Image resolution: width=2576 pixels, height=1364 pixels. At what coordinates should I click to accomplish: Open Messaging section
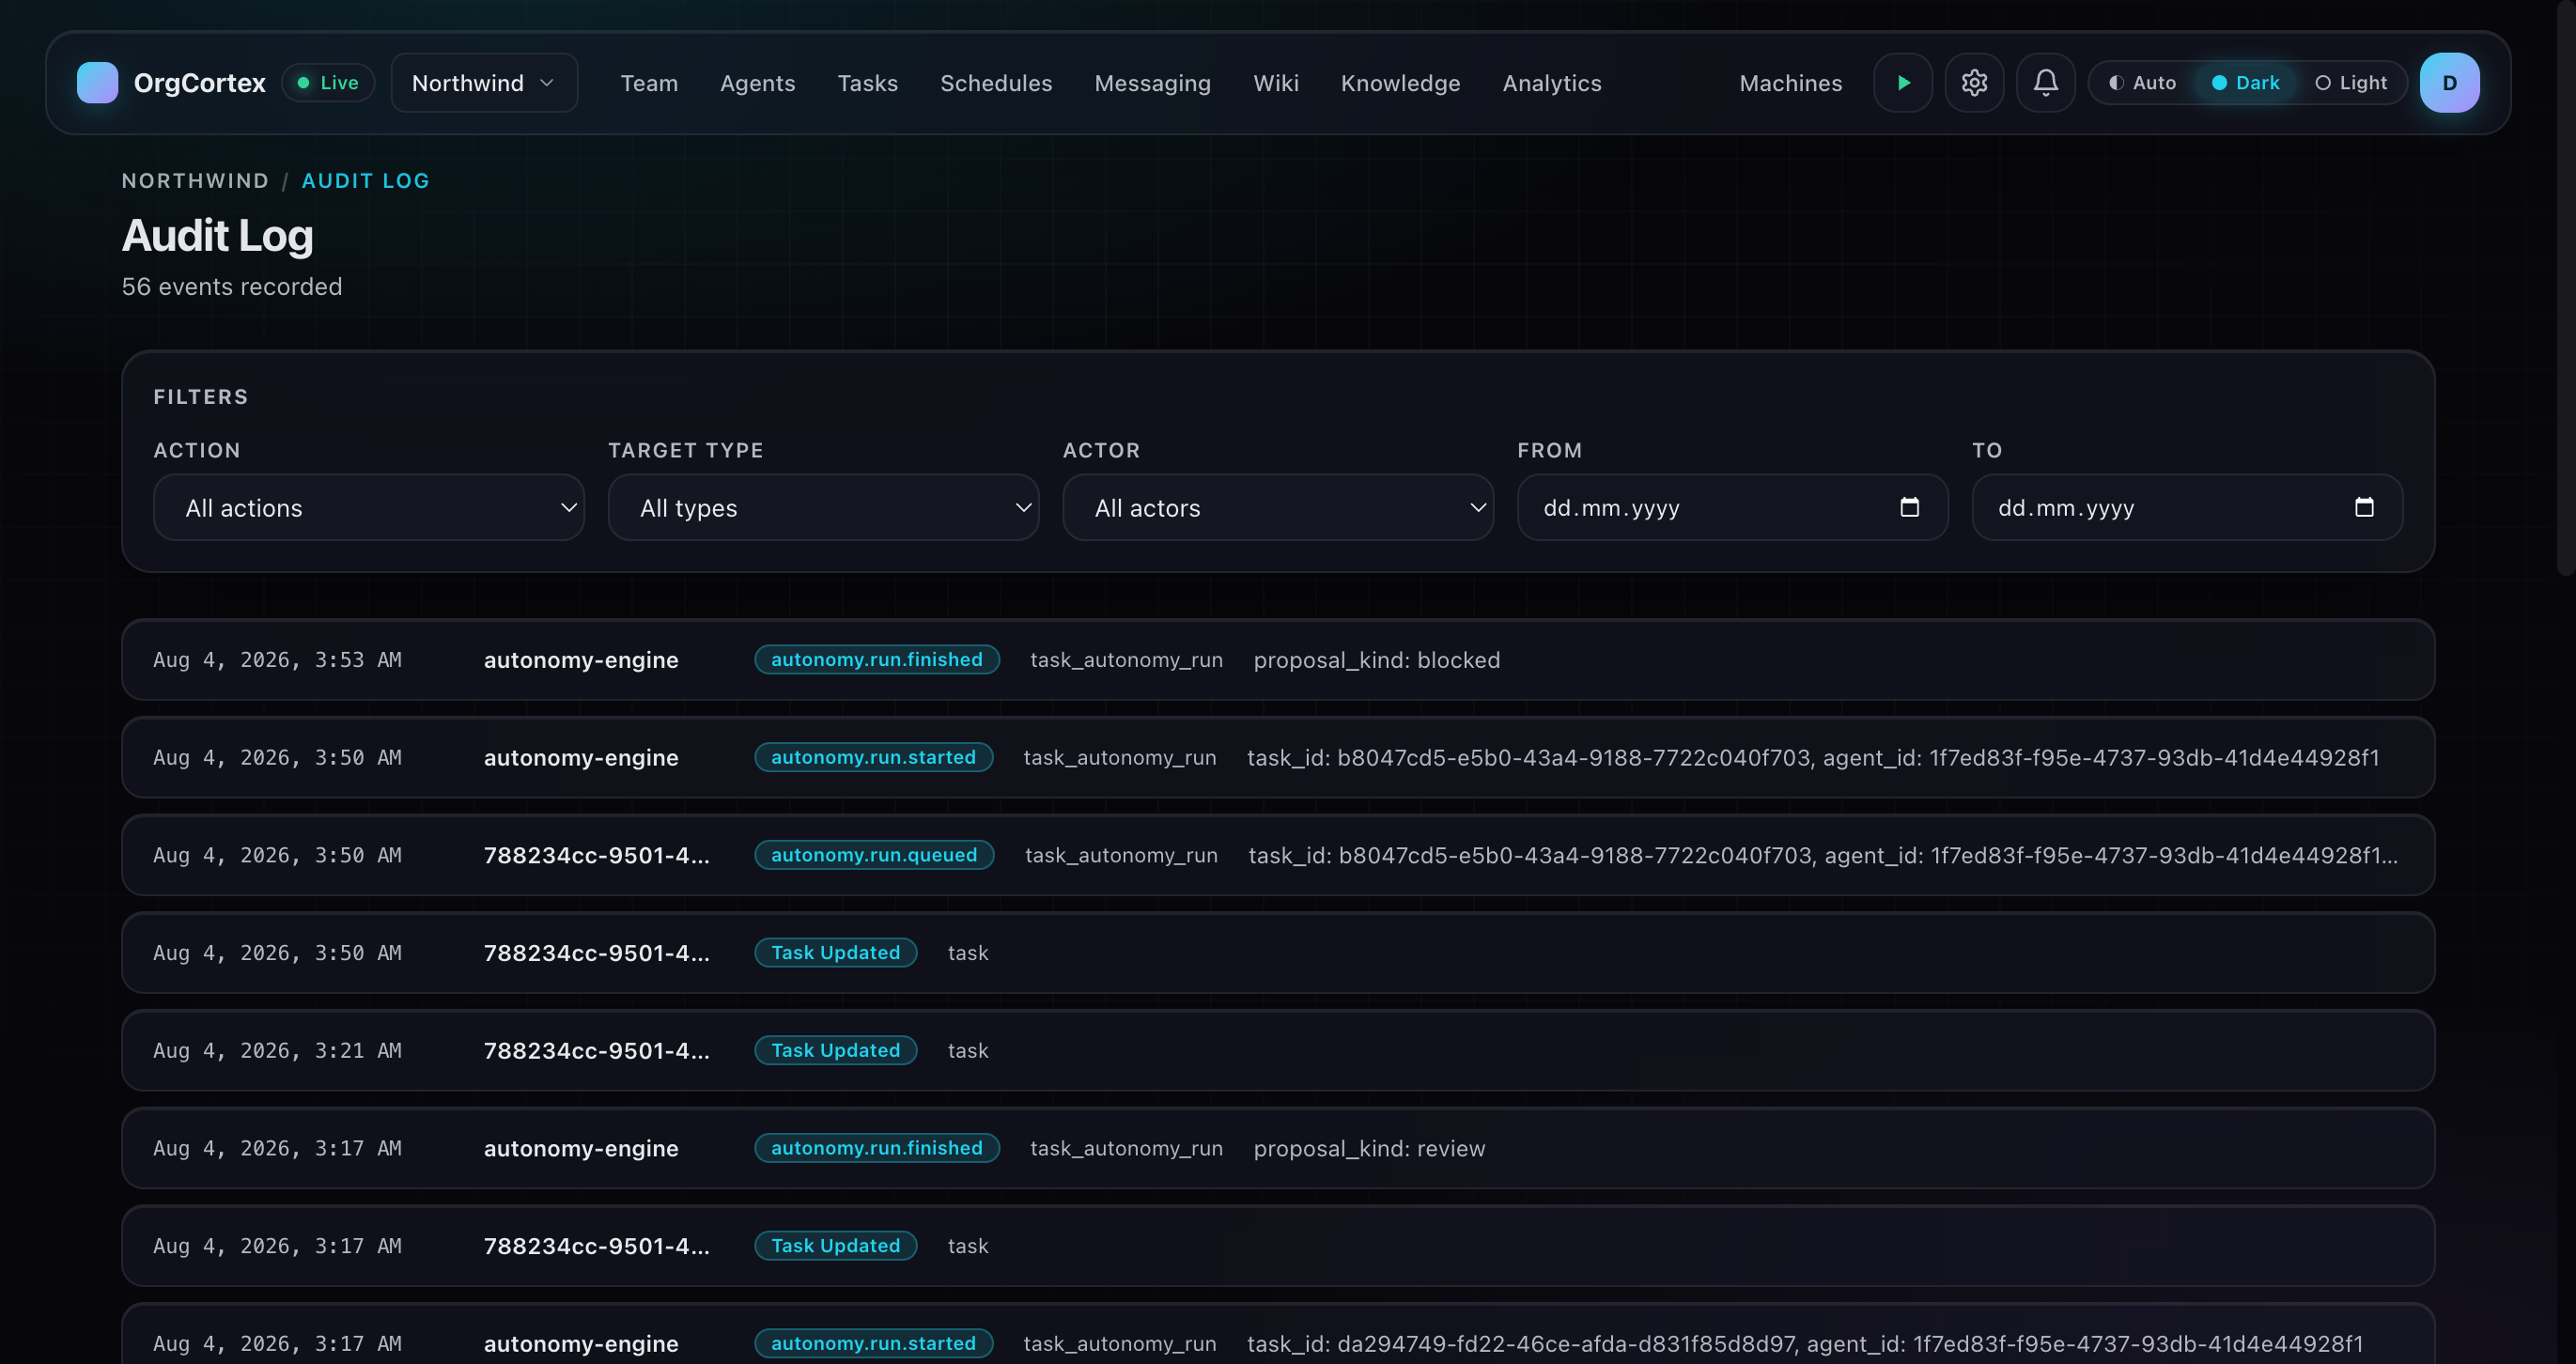(1152, 83)
